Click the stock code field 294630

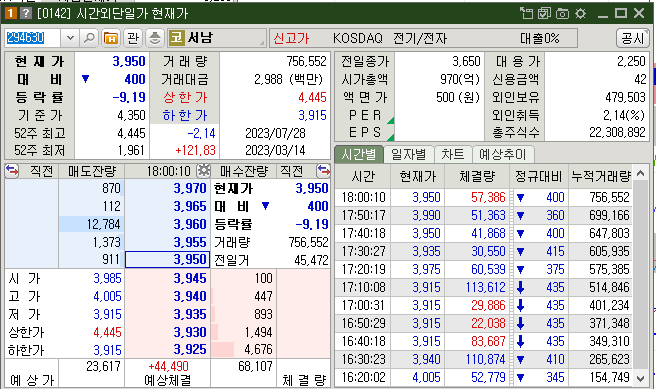point(33,38)
